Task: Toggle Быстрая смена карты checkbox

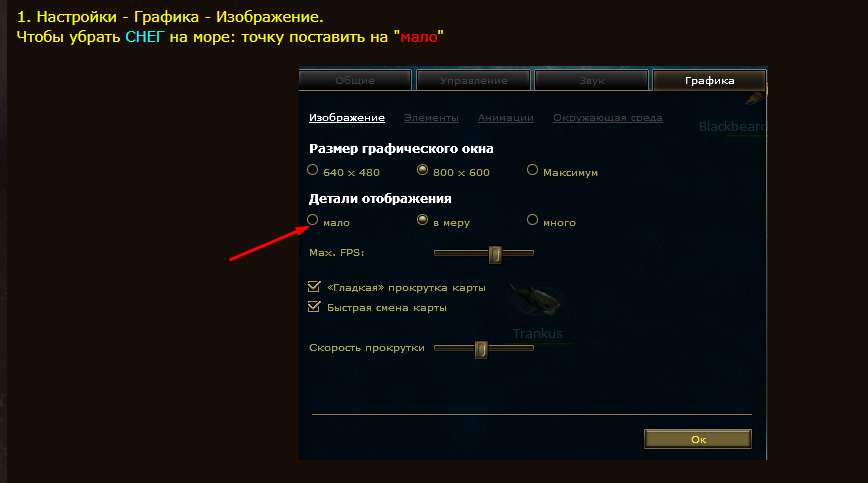Action: [314, 307]
